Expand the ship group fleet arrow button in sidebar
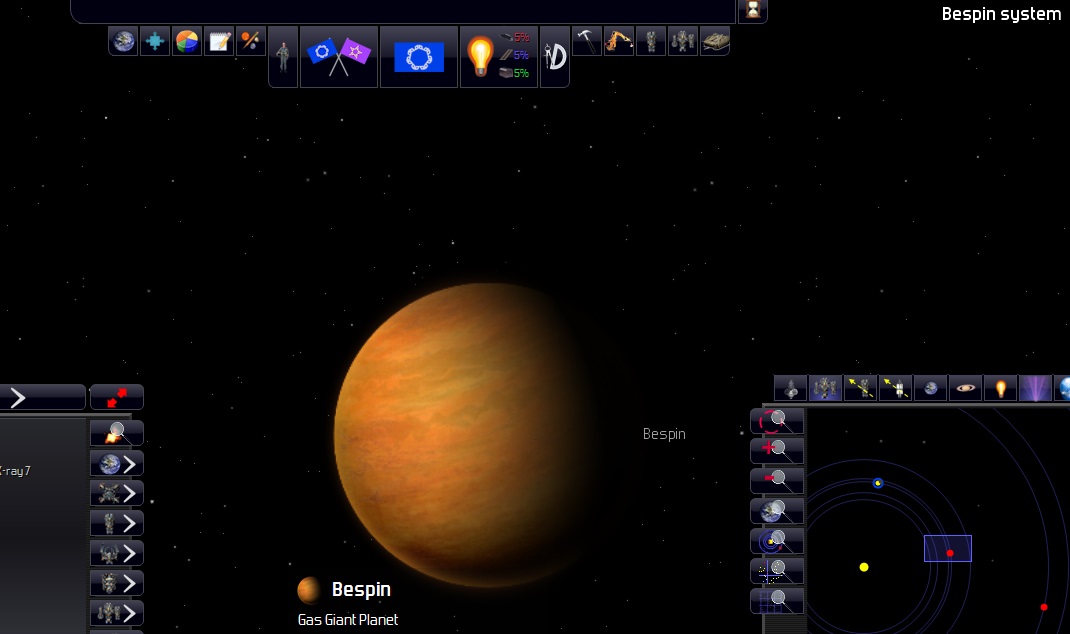1070x634 pixels. tap(117, 613)
